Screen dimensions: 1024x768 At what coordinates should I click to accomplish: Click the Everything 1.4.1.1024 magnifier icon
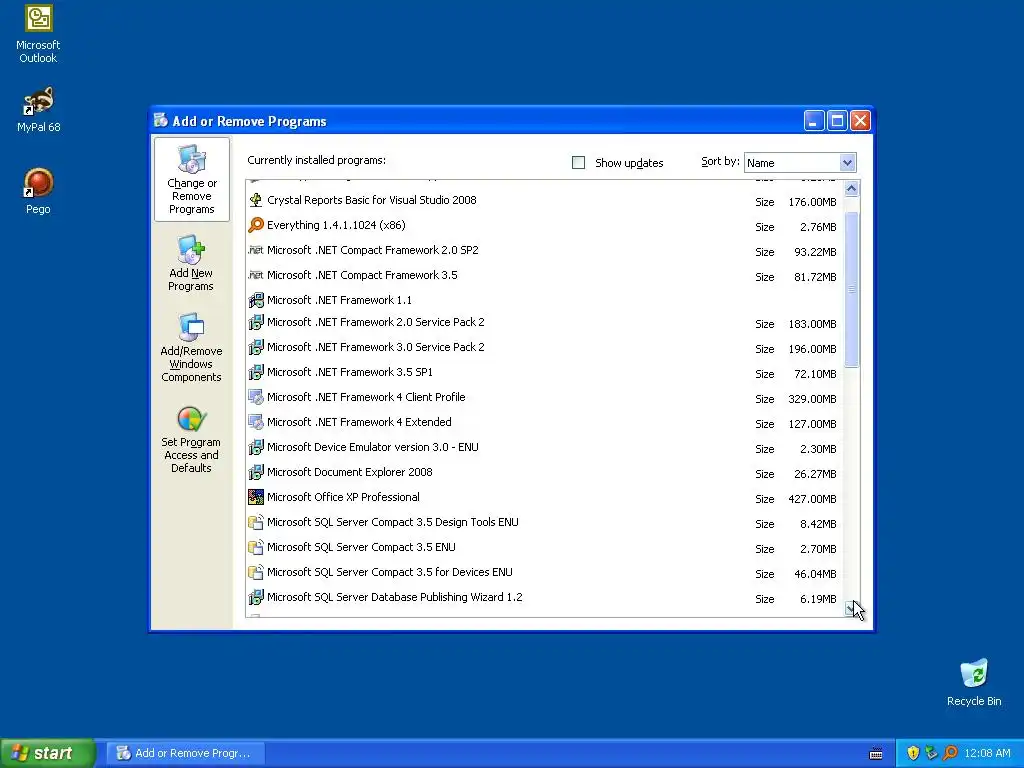[x=256, y=225]
